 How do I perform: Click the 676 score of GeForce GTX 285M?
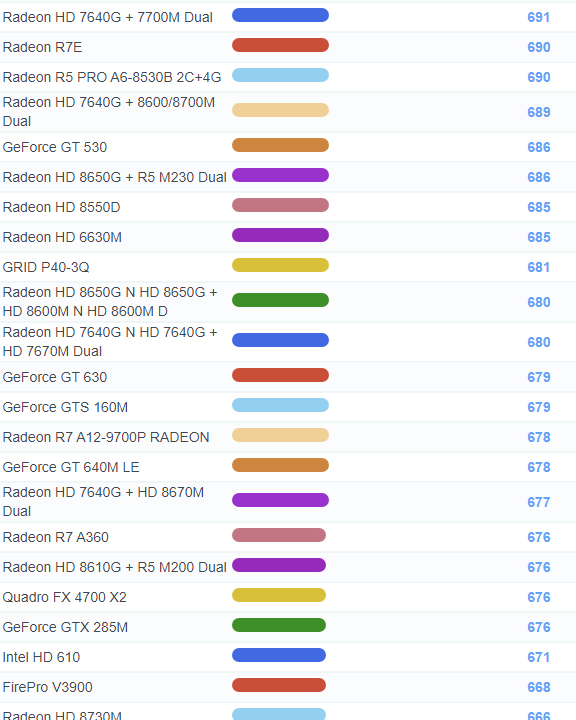539,627
